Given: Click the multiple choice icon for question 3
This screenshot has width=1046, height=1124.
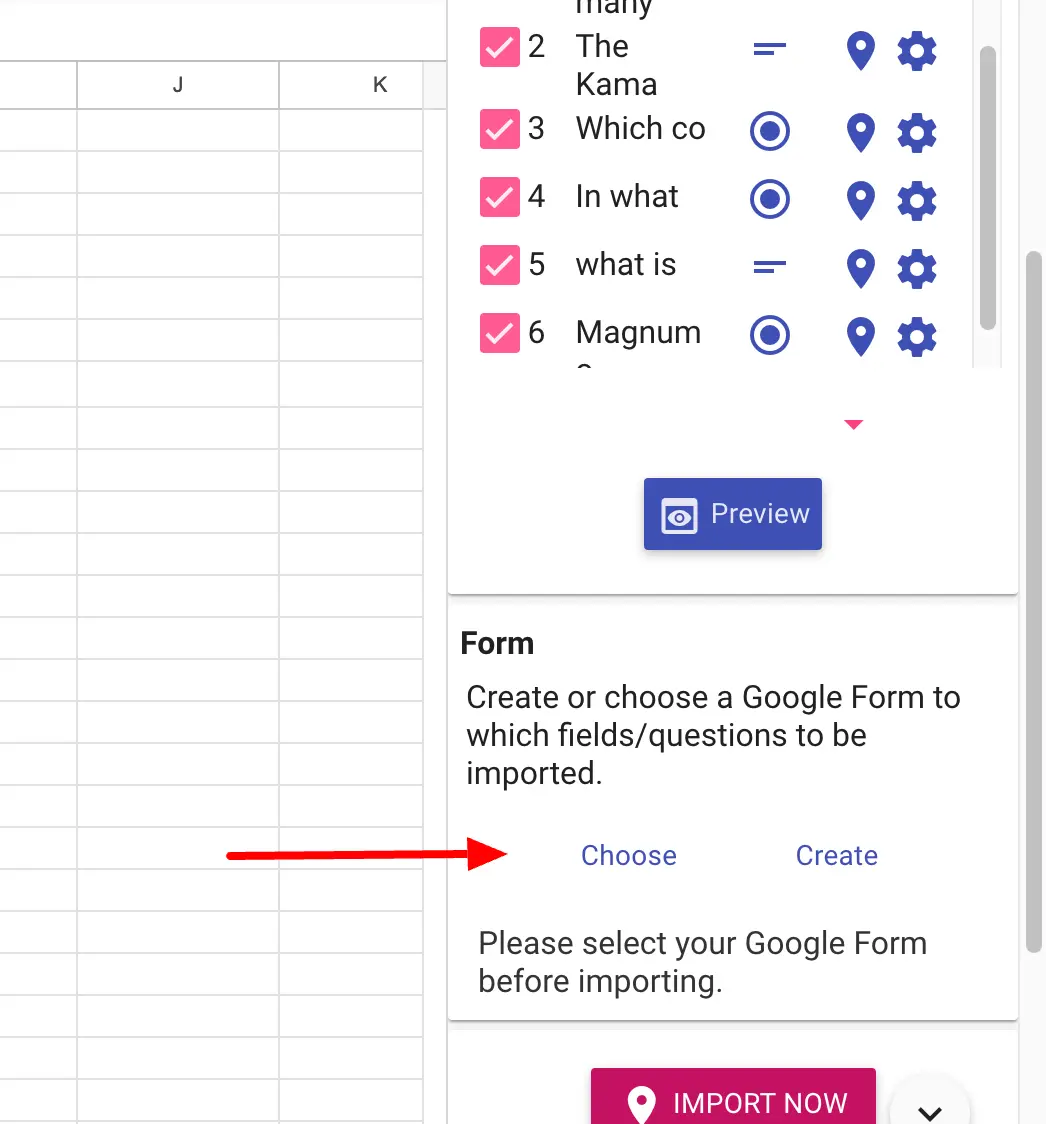Looking at the screenshot, I should pos(769,132).
